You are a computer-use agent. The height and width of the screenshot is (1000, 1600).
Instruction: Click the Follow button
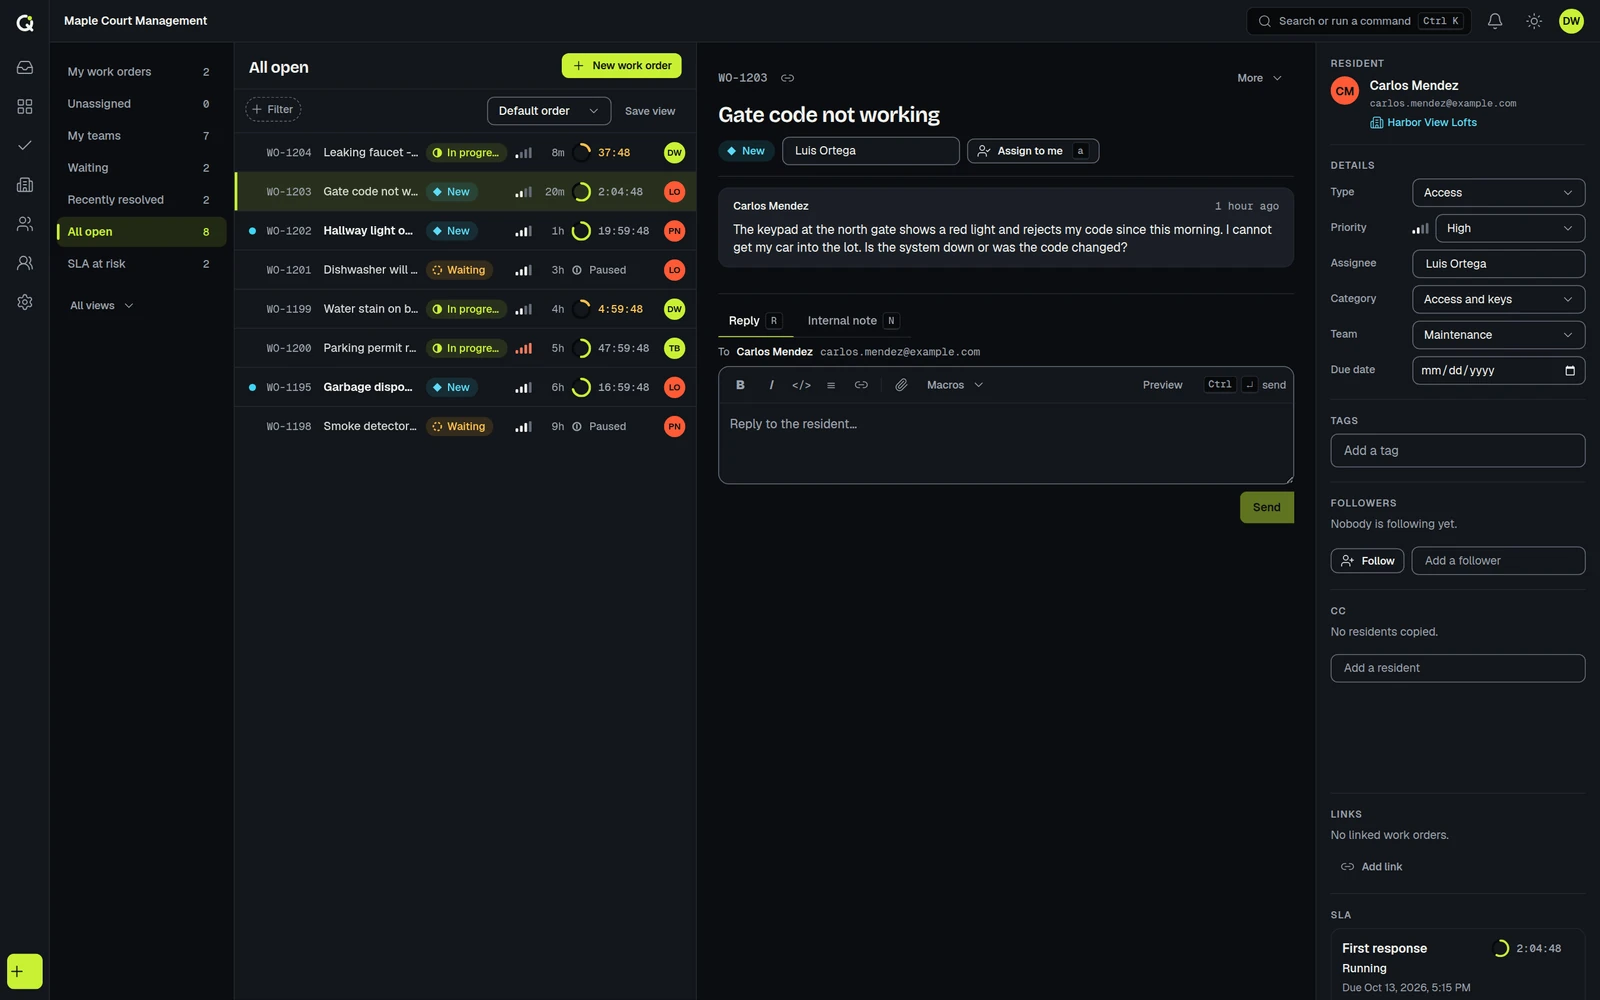1367,561
